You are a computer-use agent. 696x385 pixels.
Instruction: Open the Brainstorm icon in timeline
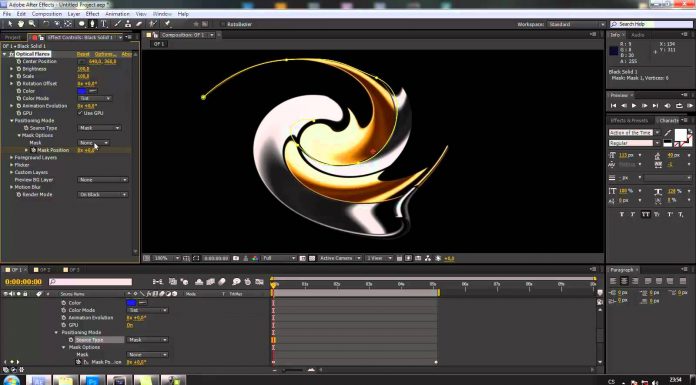[237, 282]
